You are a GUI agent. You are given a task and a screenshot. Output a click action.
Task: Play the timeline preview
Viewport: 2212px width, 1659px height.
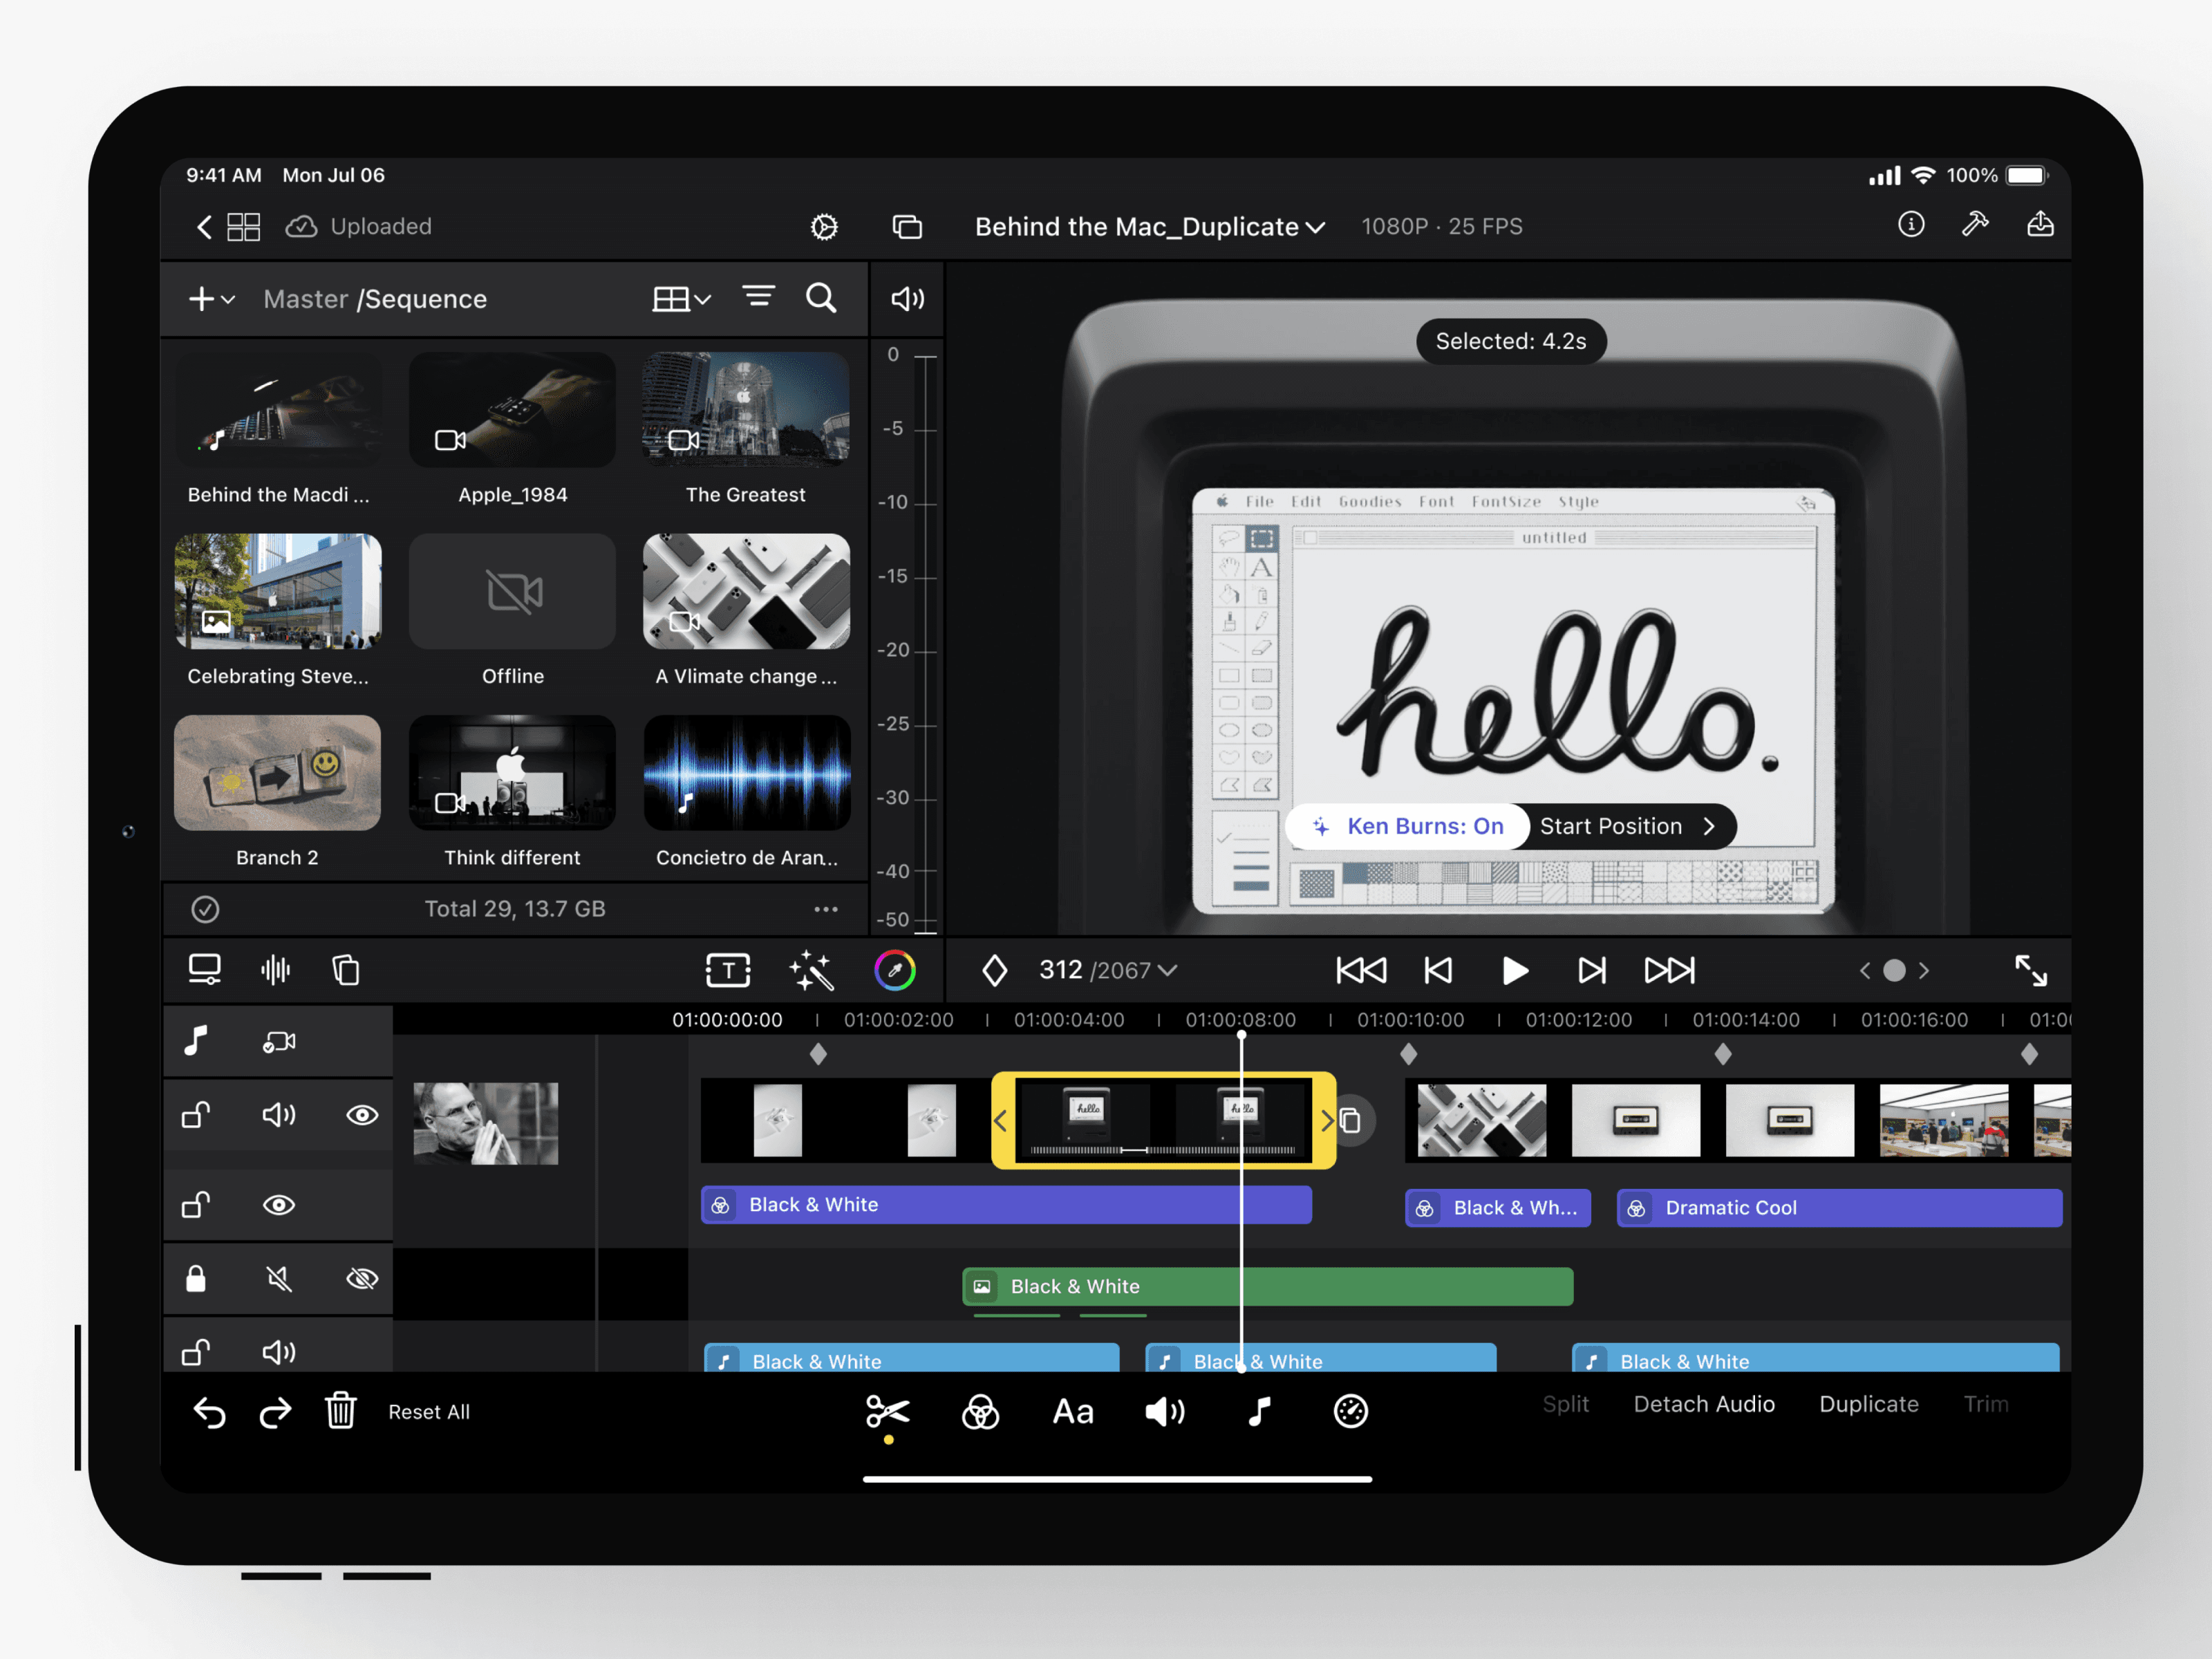point(1515,970)
